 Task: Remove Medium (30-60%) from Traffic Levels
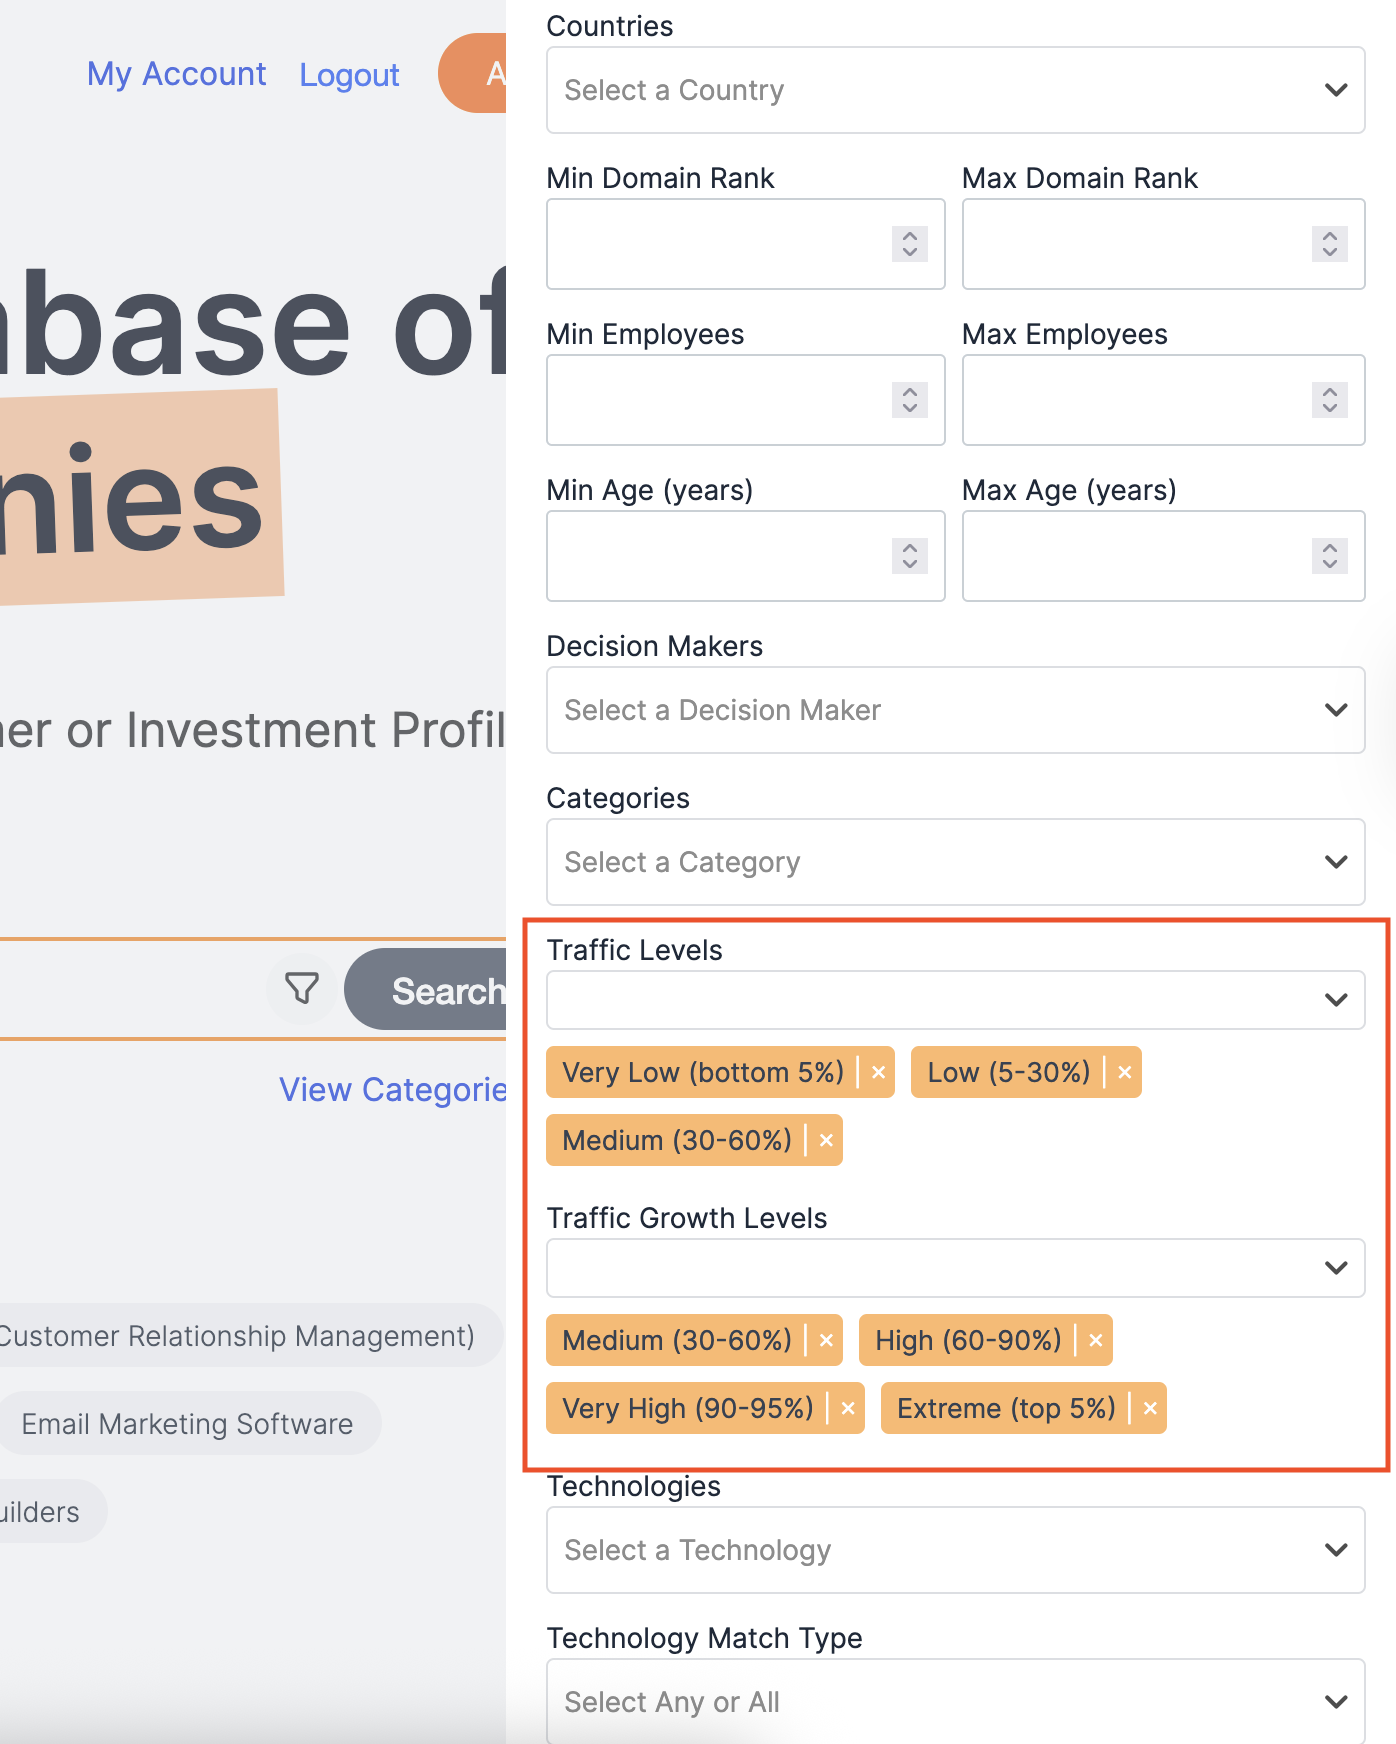826,1140
